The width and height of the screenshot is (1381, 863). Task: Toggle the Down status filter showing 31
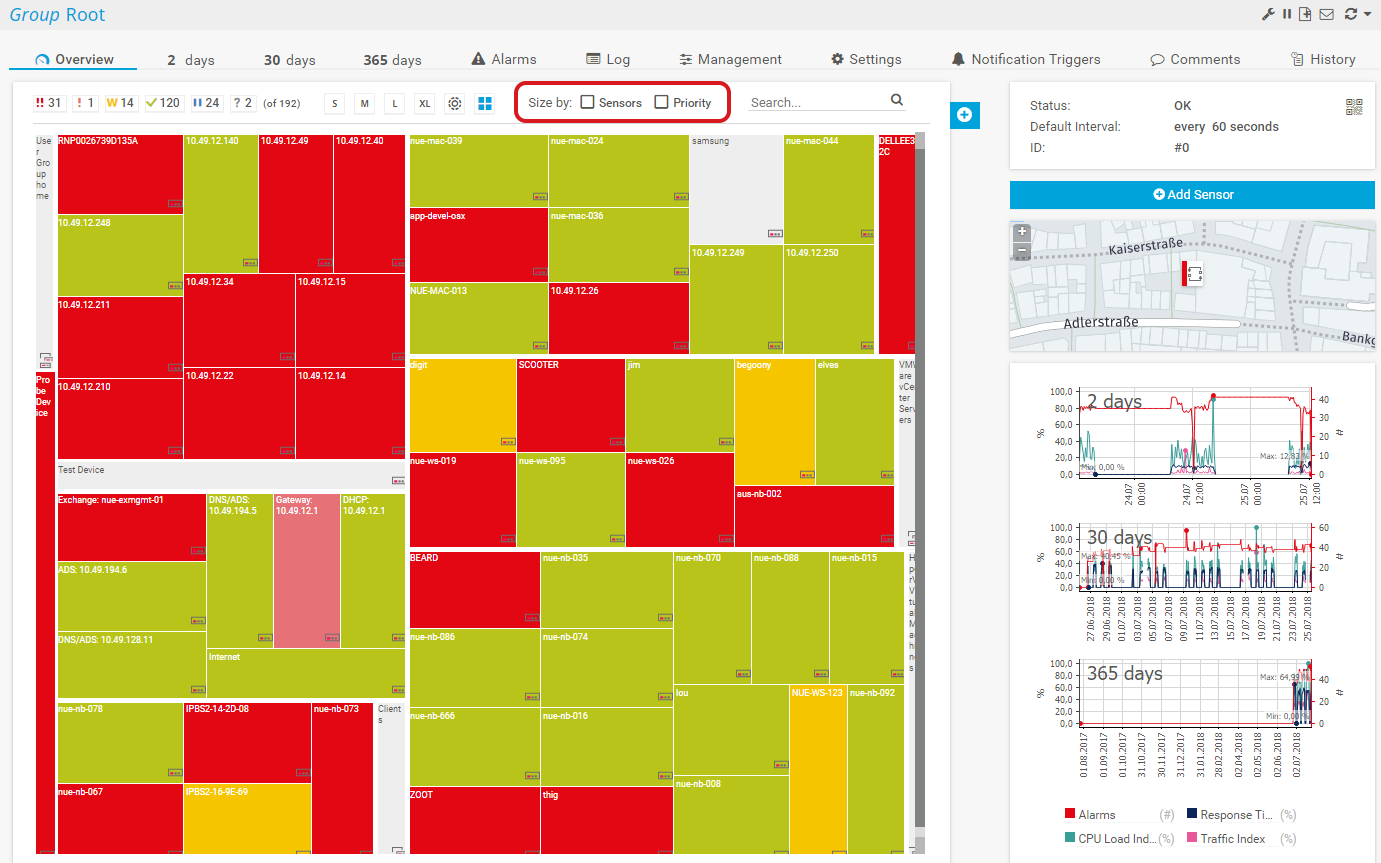[49, 103]
